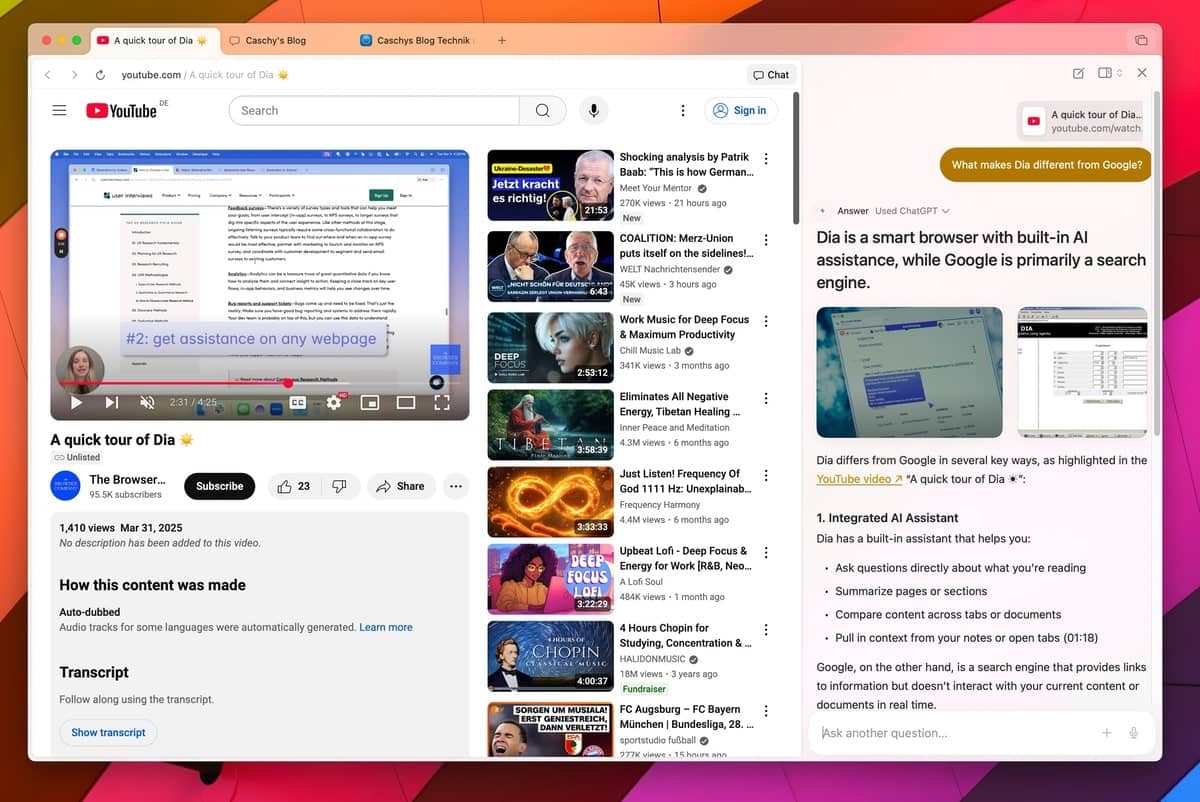
Task: Open YouTube hamburger guide menu
Action: click(59, 111)
